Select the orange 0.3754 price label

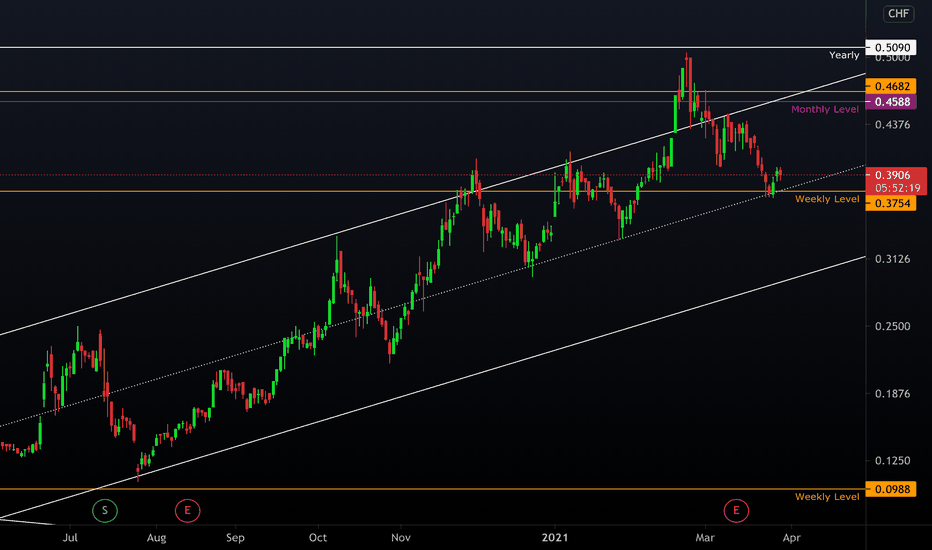click(x=891, y=203)
